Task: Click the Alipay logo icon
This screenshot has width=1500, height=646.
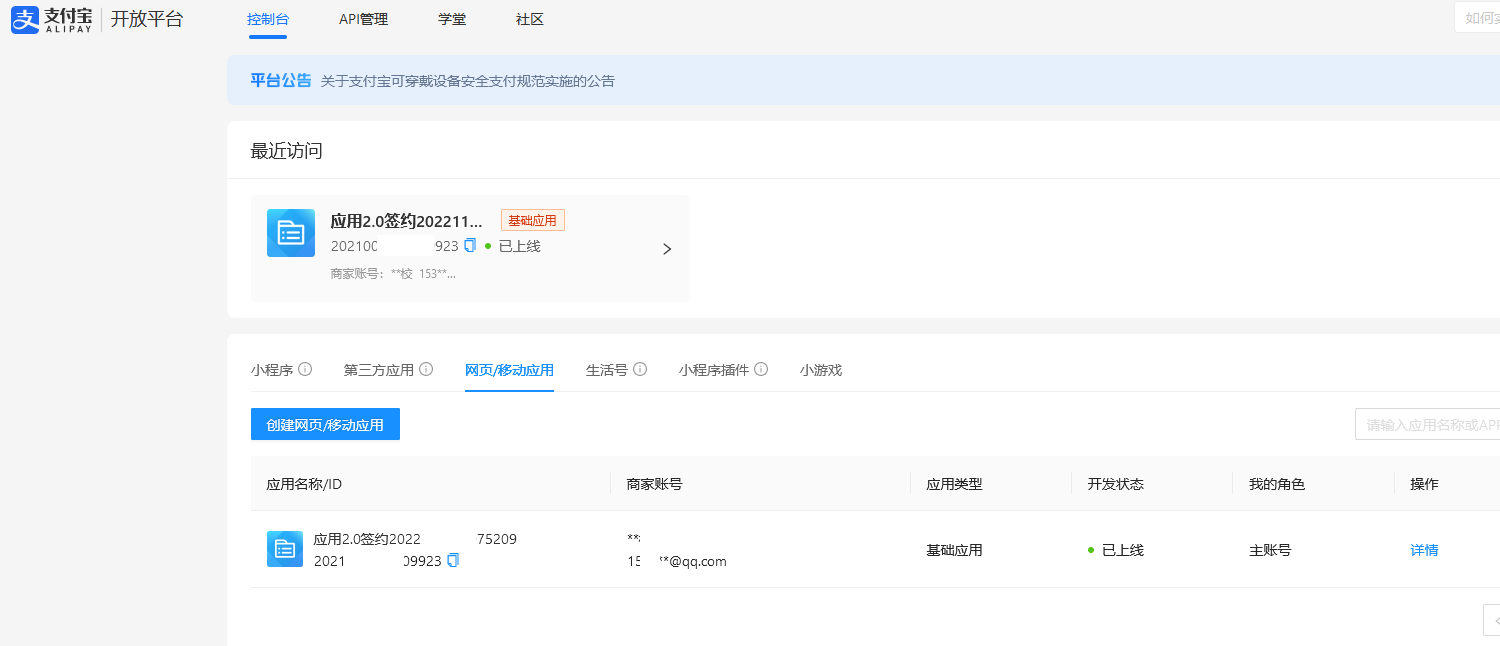Action: (x=25, y=20)
